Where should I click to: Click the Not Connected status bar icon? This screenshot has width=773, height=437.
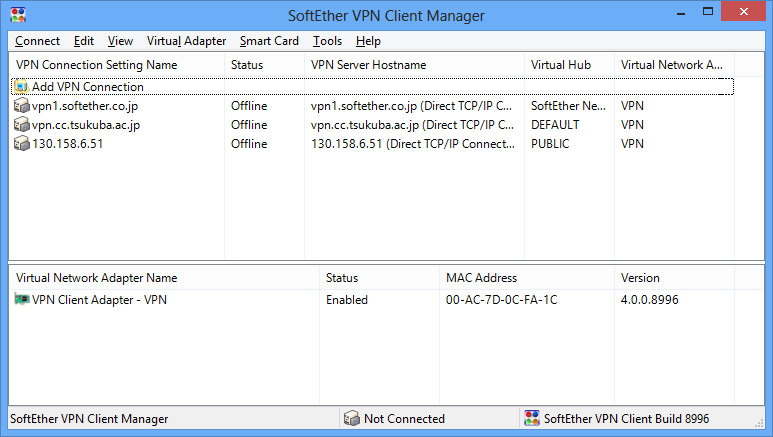351,419
